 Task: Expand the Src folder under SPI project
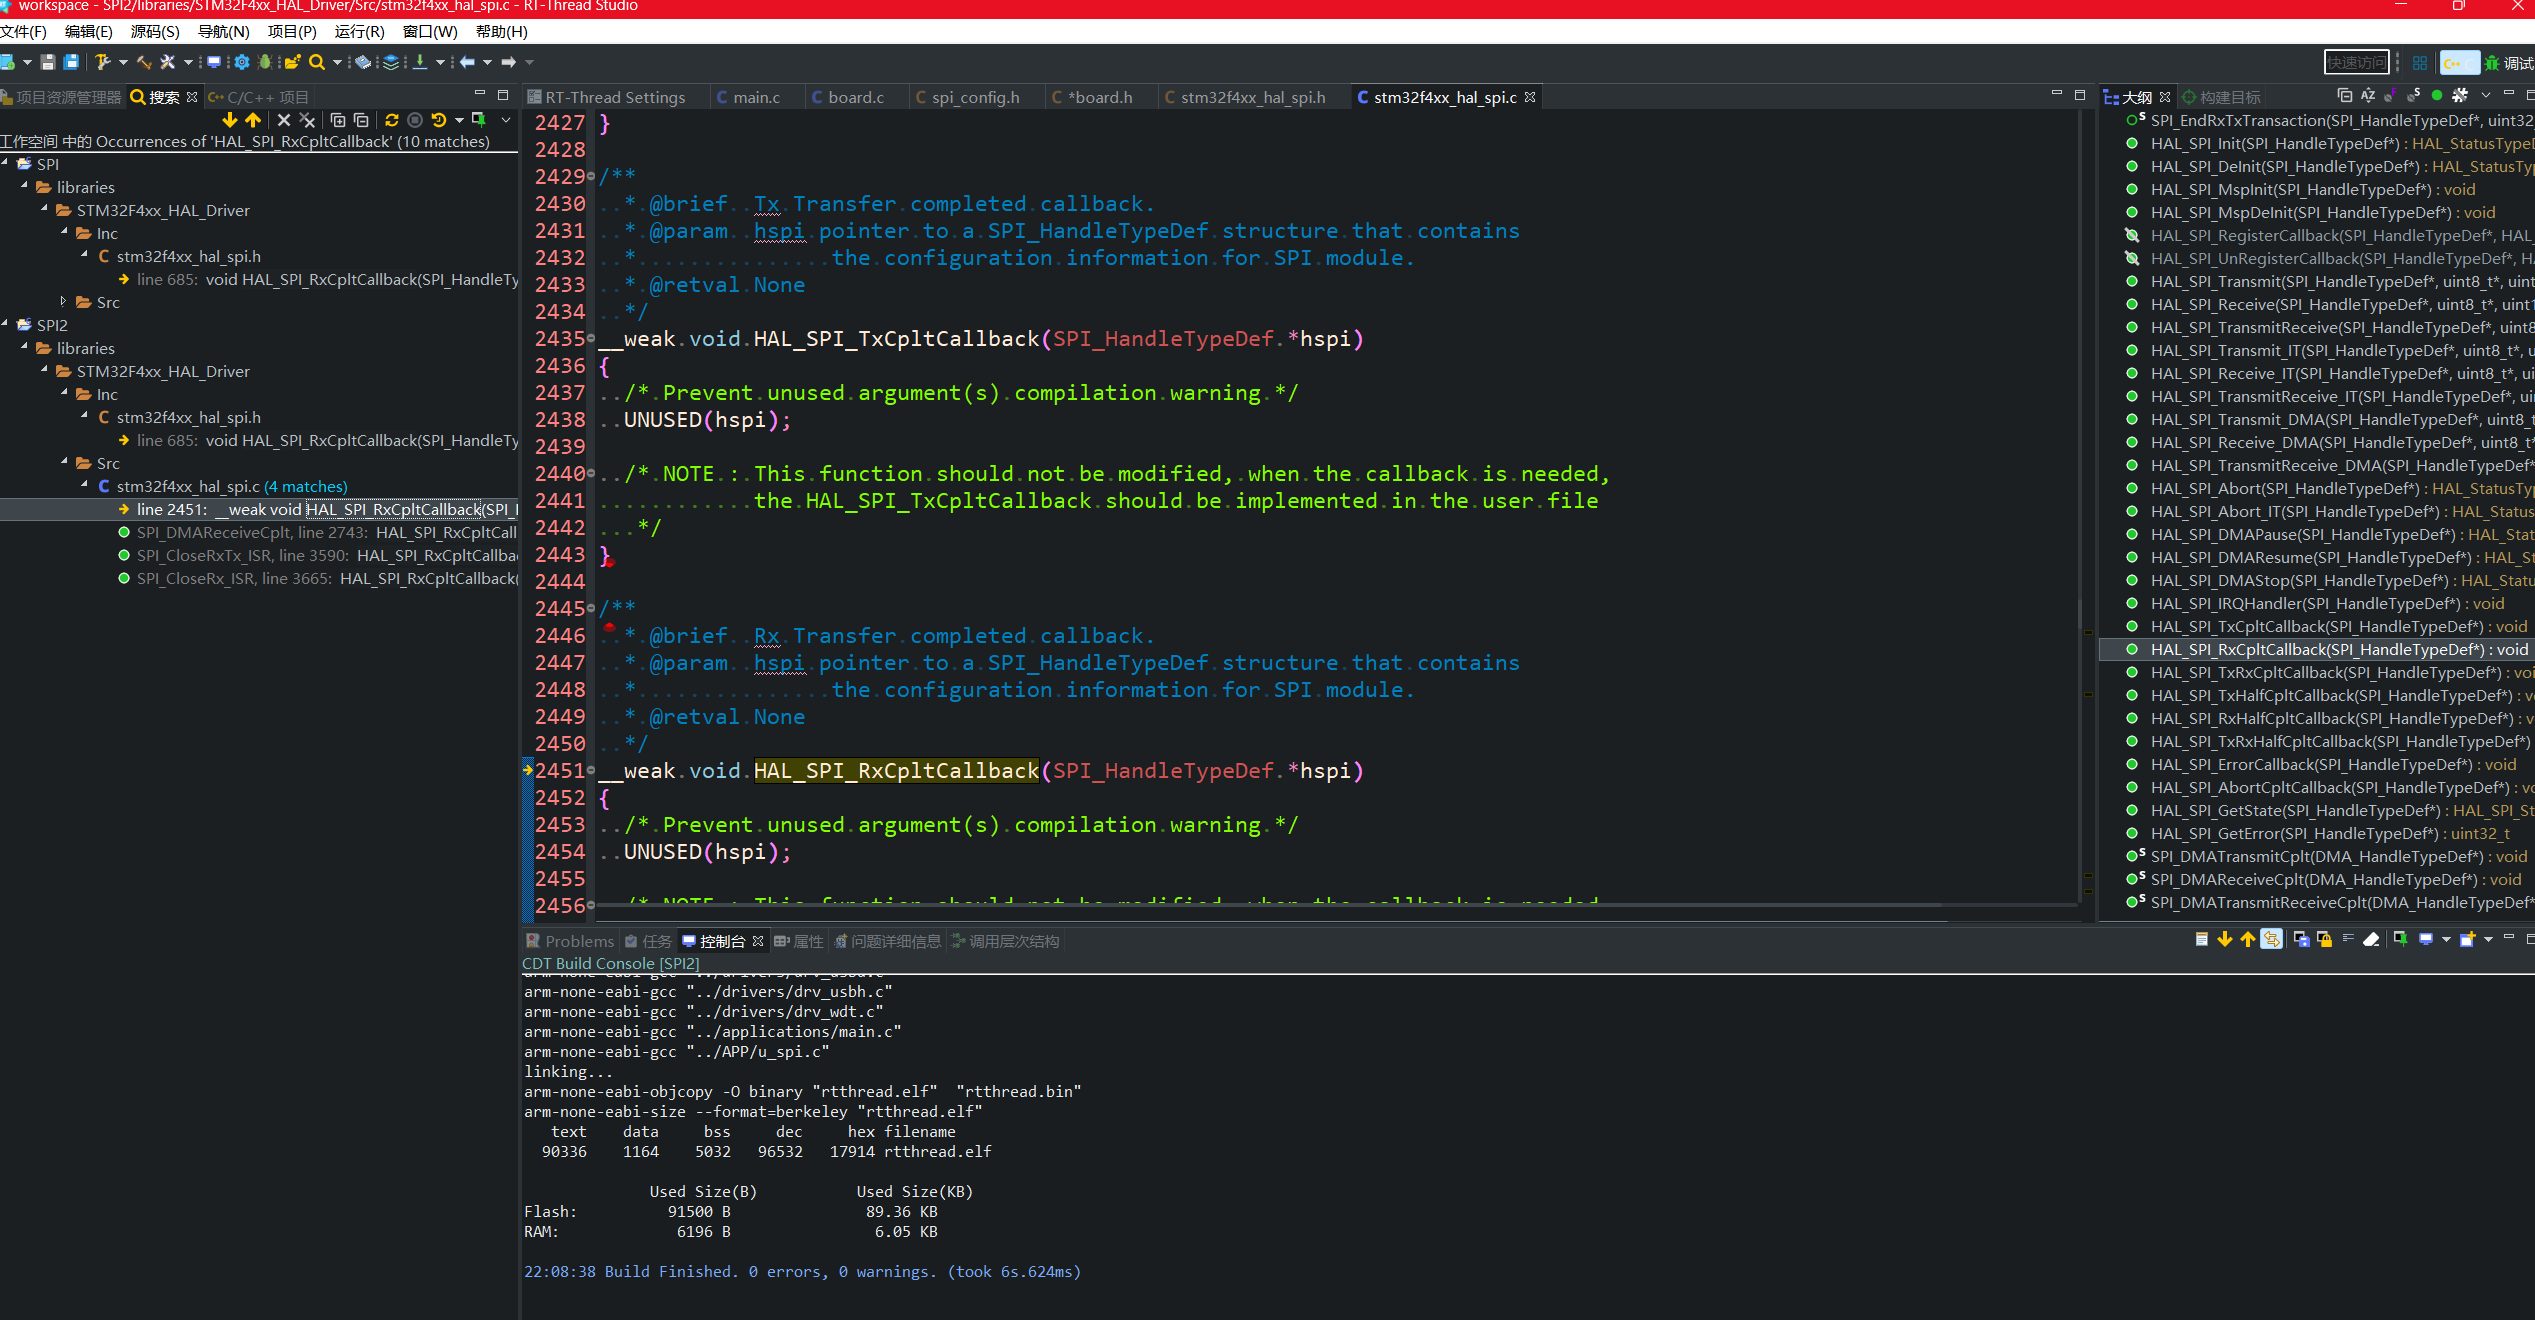[64, 302]
